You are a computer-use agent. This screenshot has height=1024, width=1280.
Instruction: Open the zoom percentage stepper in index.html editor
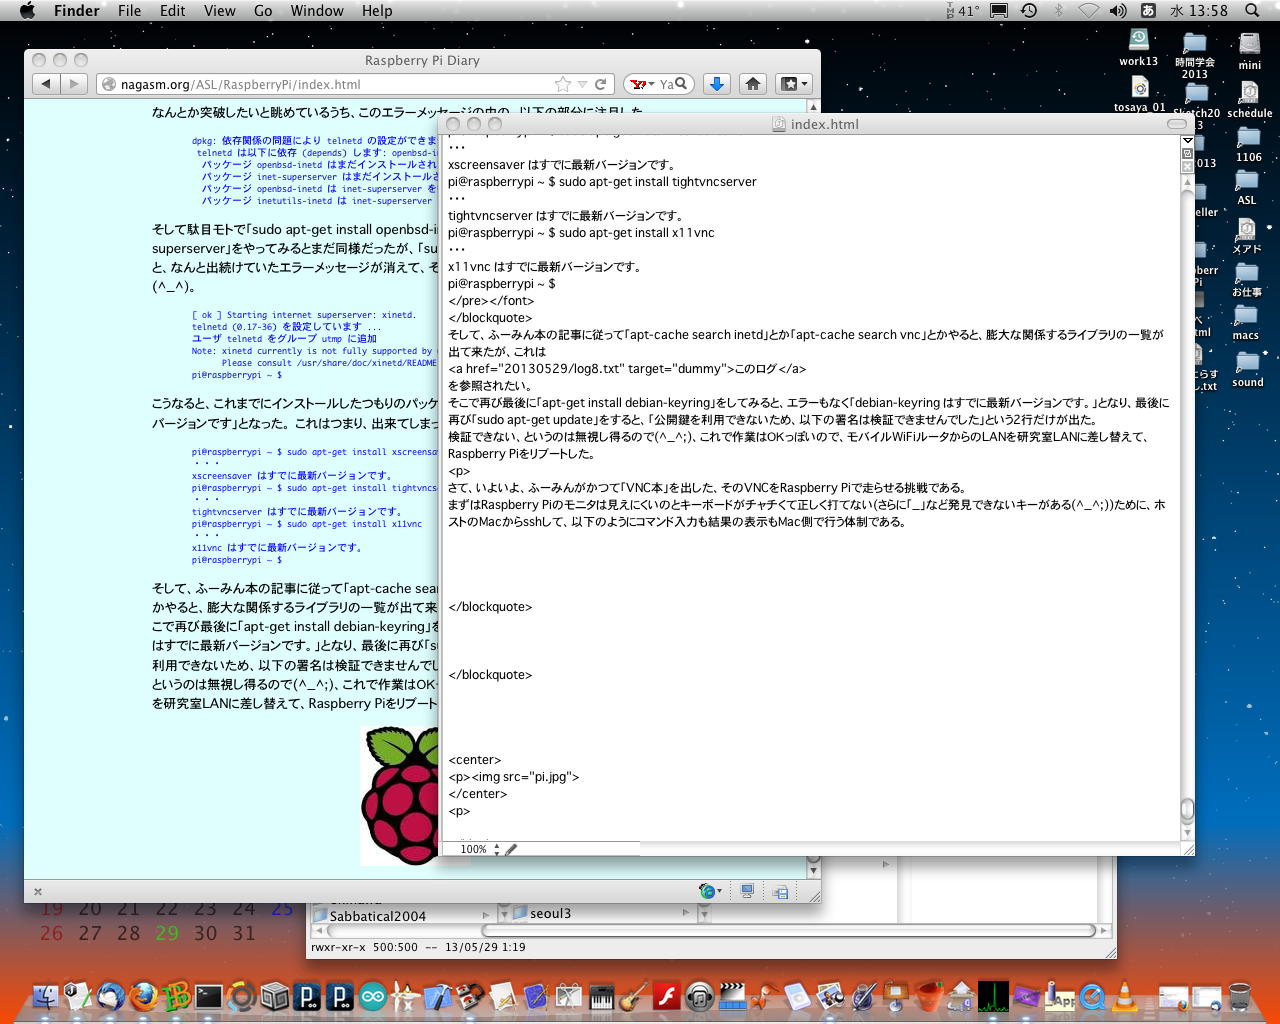click(496, 849)
